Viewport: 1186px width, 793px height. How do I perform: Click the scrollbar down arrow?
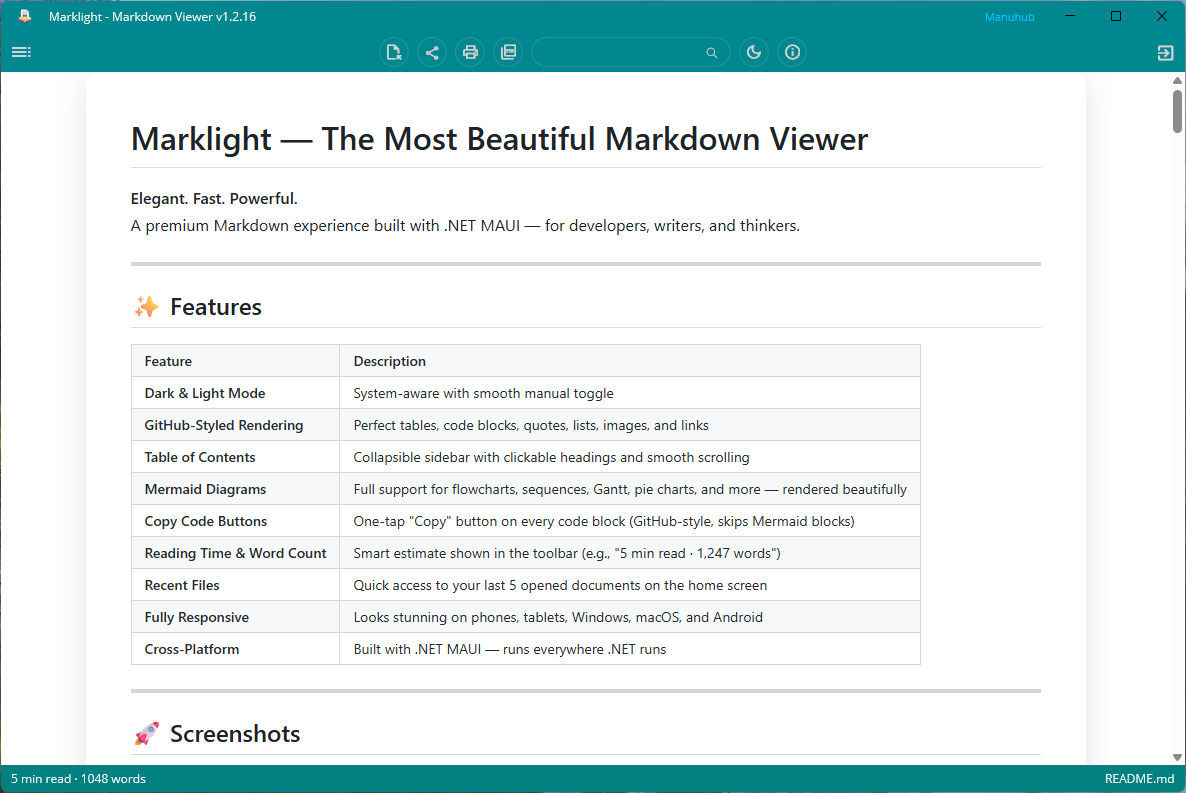(x=1177, y=757)
